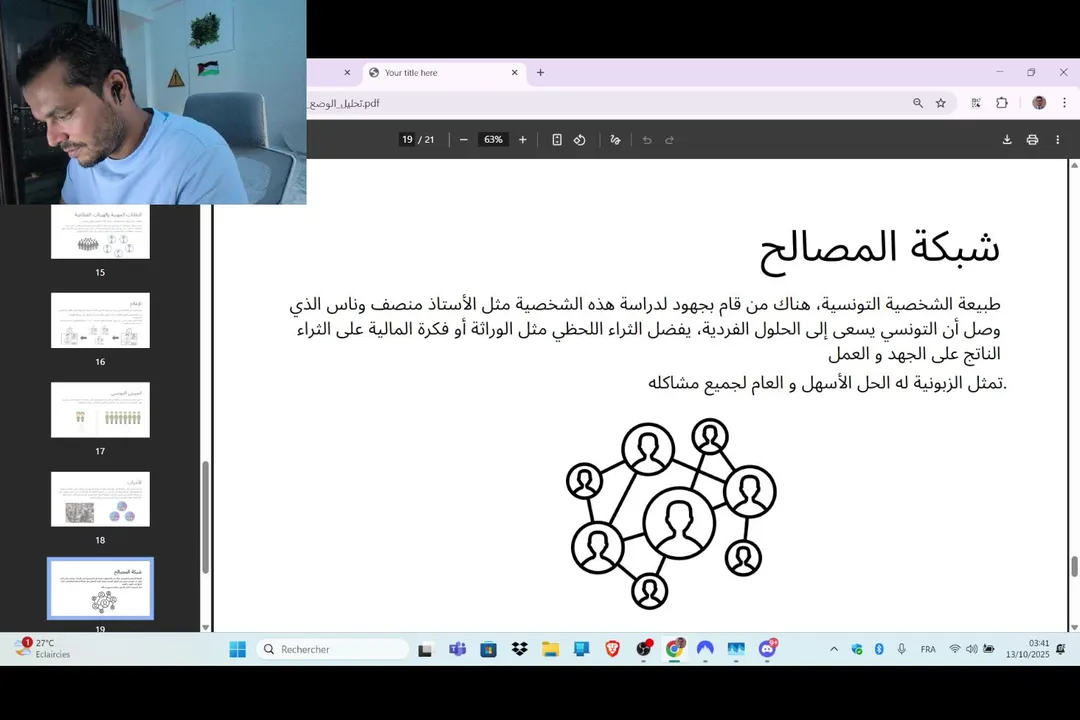Viewport: 1080px width, 720px height.
Task: Click the document vertical scrollbar thumb
Action: [x=1074, y=566]
